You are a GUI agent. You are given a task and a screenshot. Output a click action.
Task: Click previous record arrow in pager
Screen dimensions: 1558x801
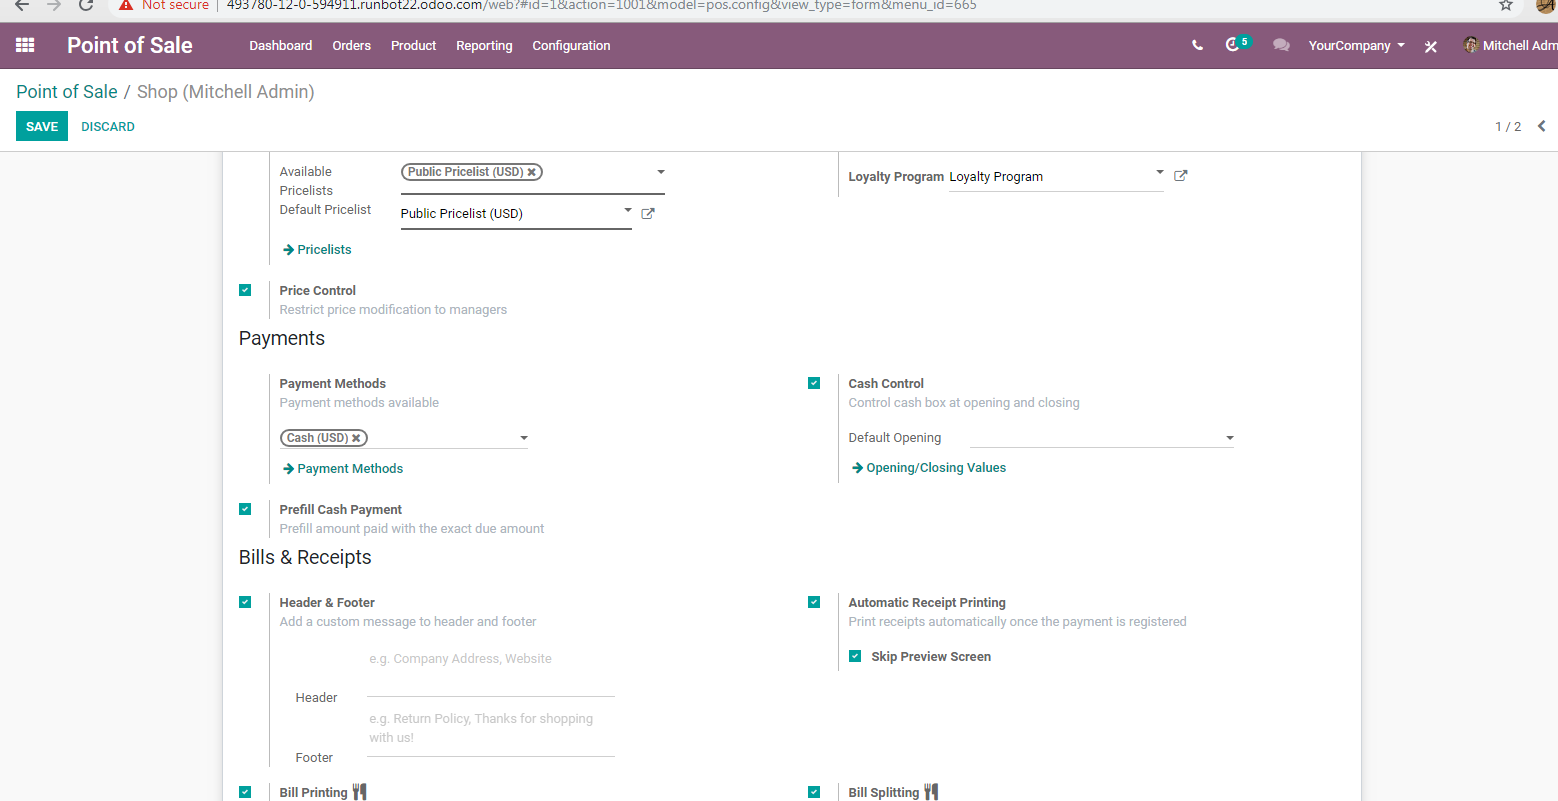[1542, 126]
